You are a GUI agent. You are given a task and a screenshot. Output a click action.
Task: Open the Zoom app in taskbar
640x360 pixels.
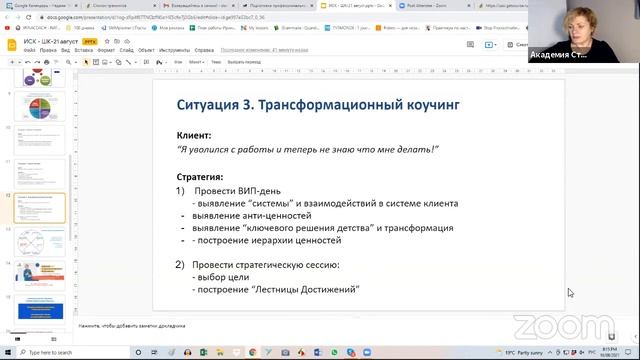tap(367, 352)
